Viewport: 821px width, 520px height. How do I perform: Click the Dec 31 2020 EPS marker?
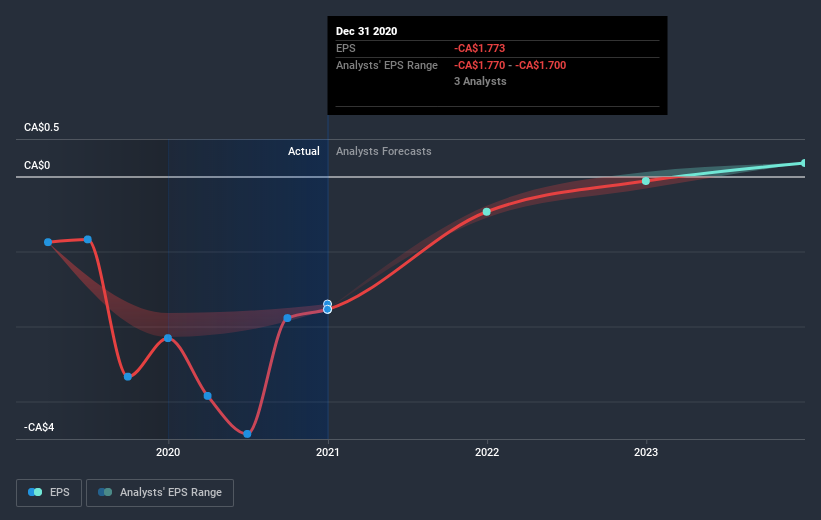click(327, 309)
